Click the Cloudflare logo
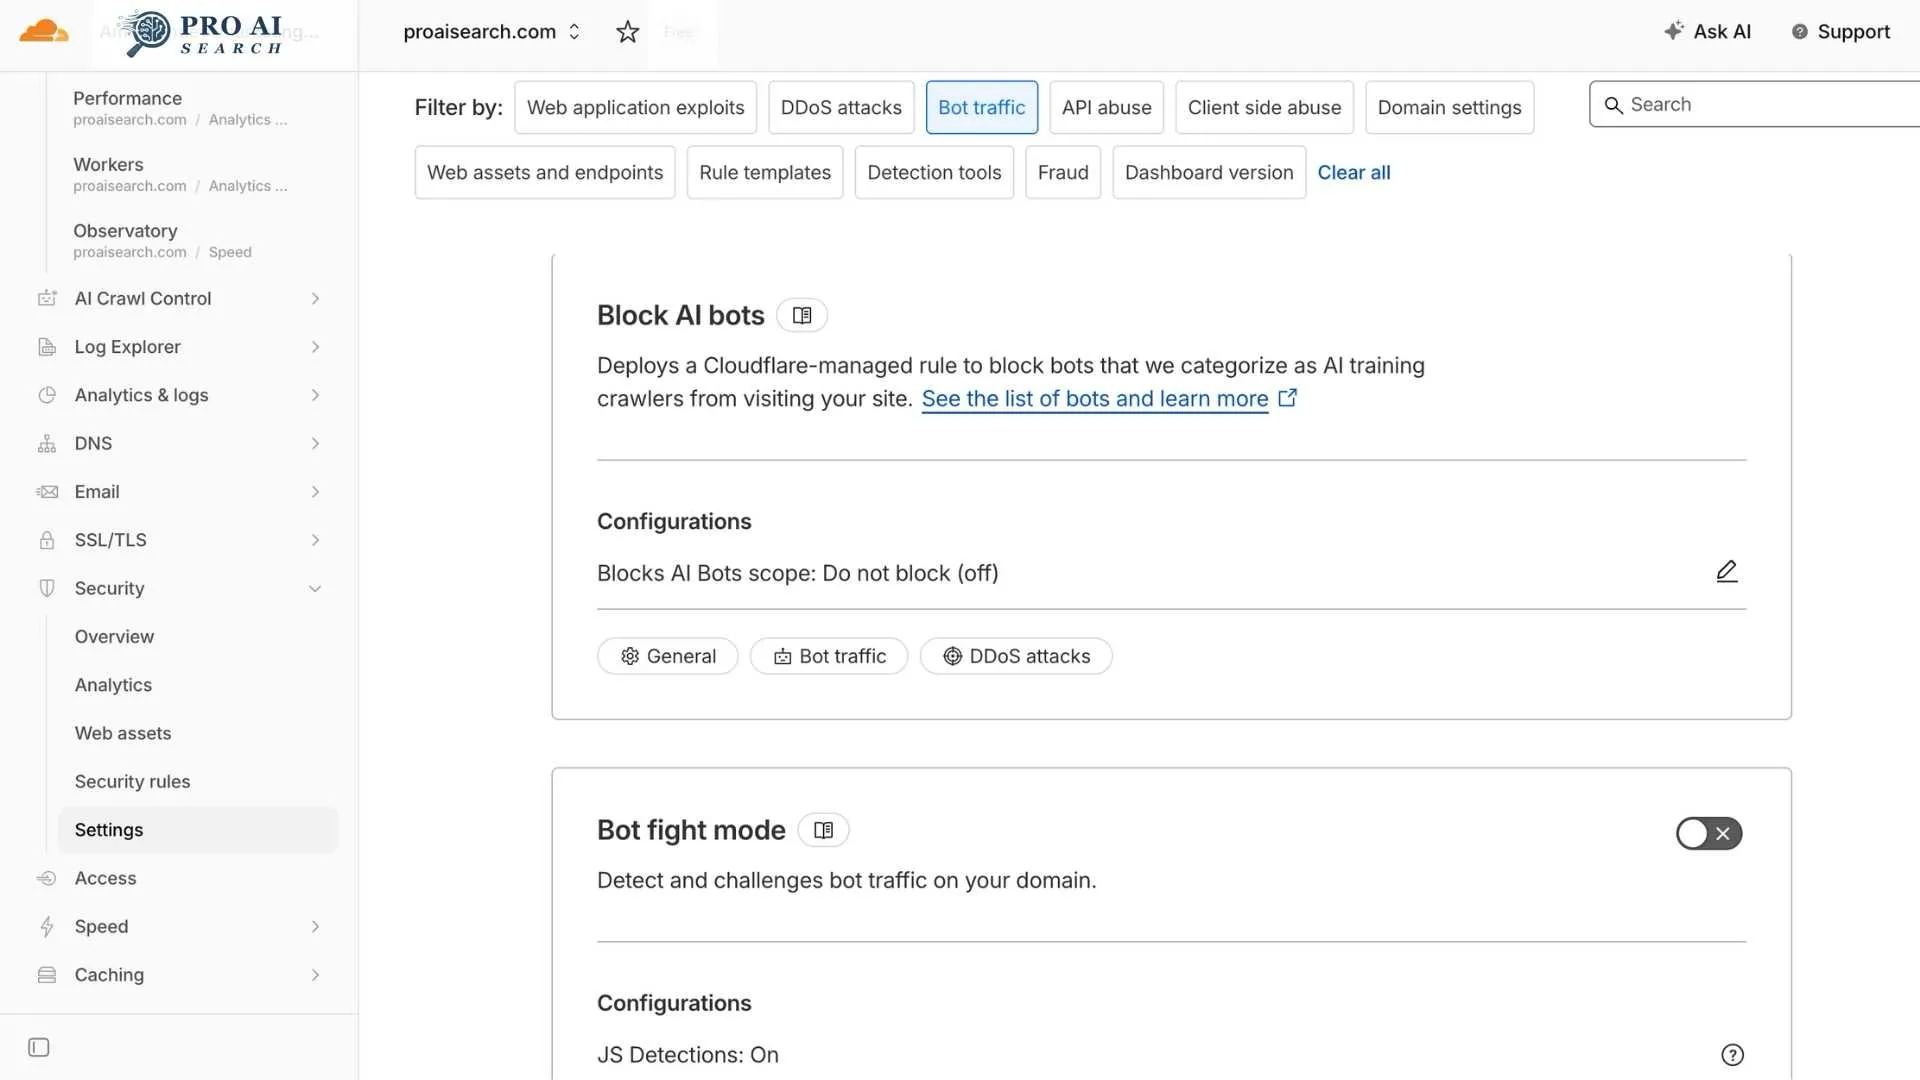 42,31
